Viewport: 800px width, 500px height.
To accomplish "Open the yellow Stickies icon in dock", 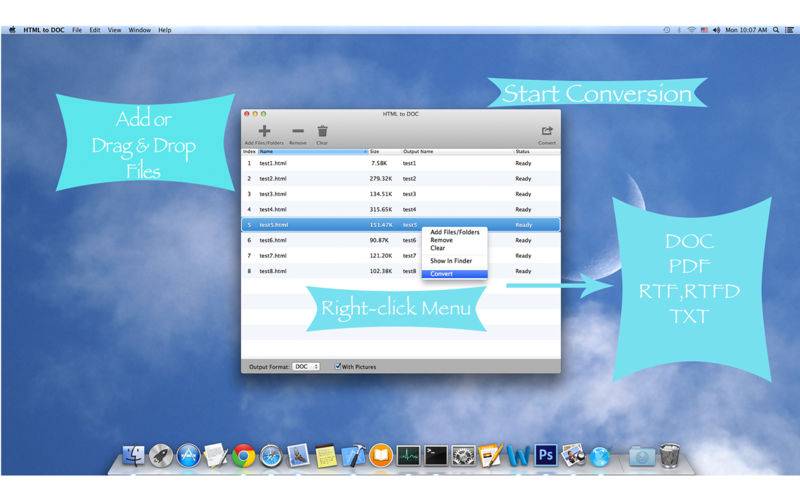I will (x=326, y=456).
